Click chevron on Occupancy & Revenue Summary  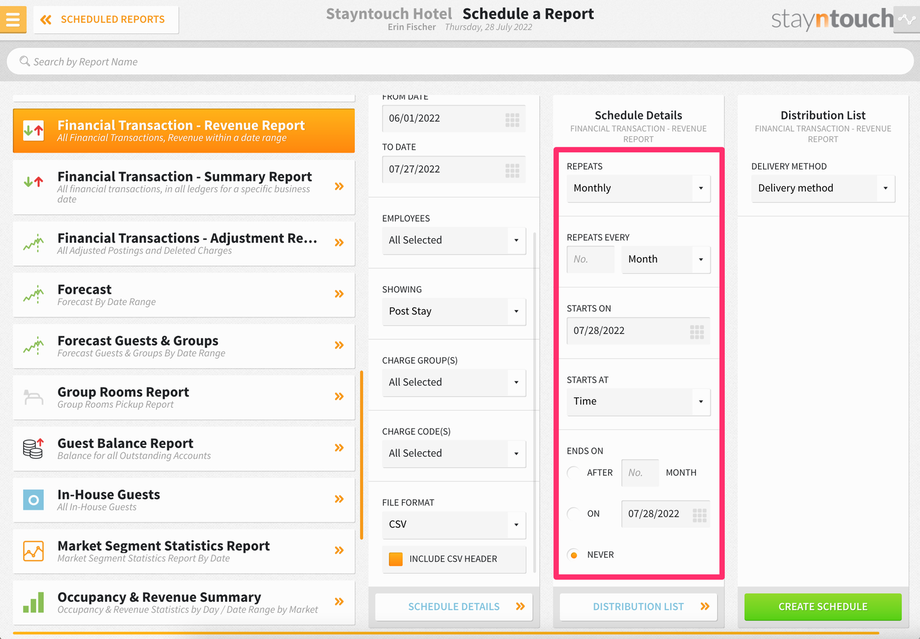click(x=339, y=601)
